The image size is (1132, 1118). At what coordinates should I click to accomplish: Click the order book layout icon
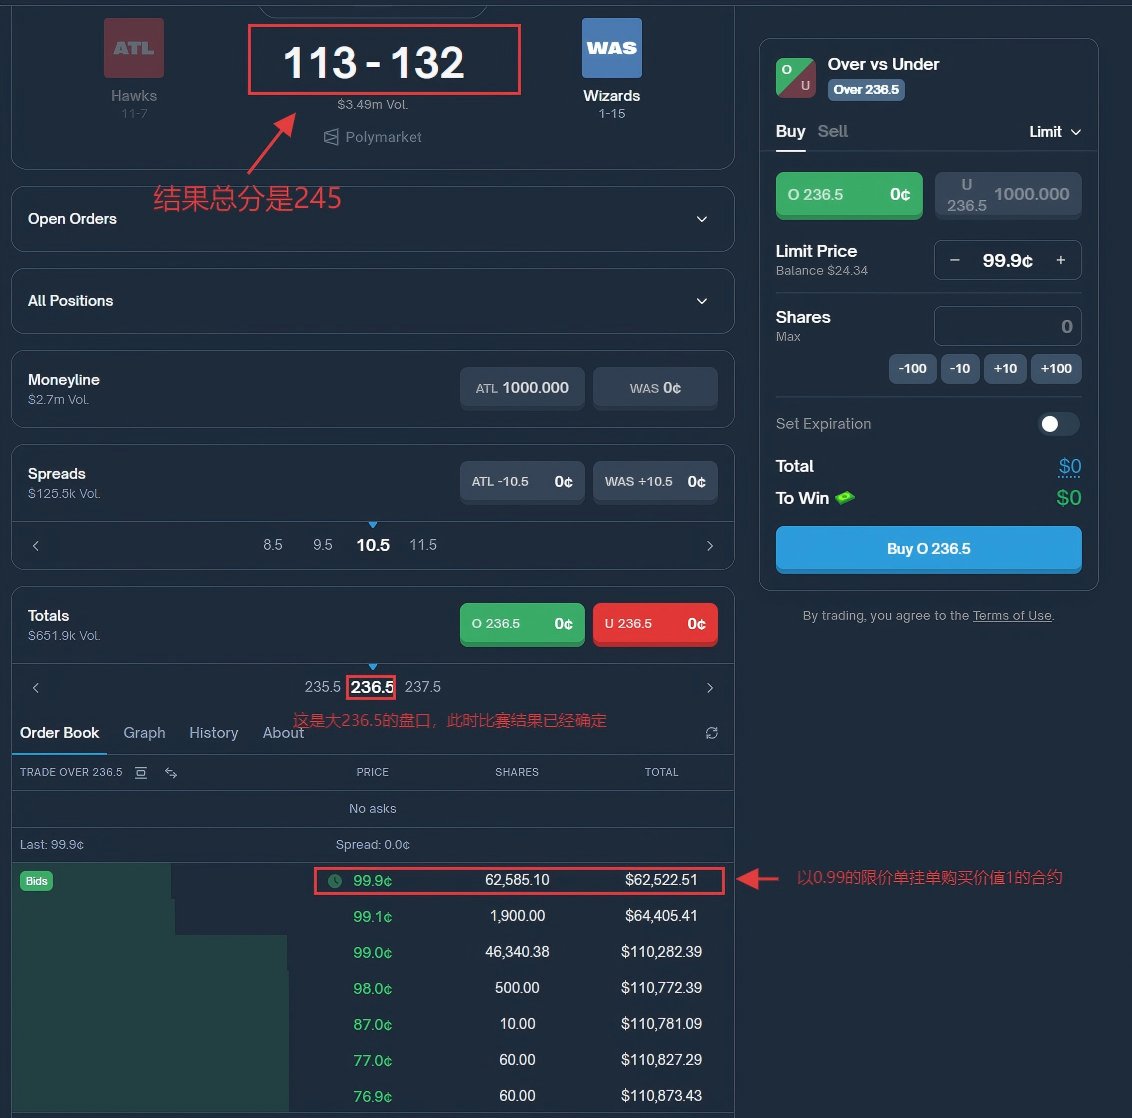point(141,772)
